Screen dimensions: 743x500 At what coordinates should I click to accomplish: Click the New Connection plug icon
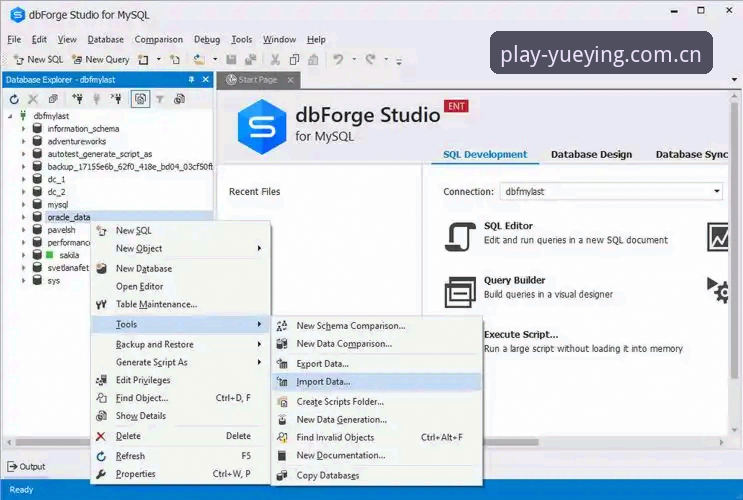click(77, 99)
